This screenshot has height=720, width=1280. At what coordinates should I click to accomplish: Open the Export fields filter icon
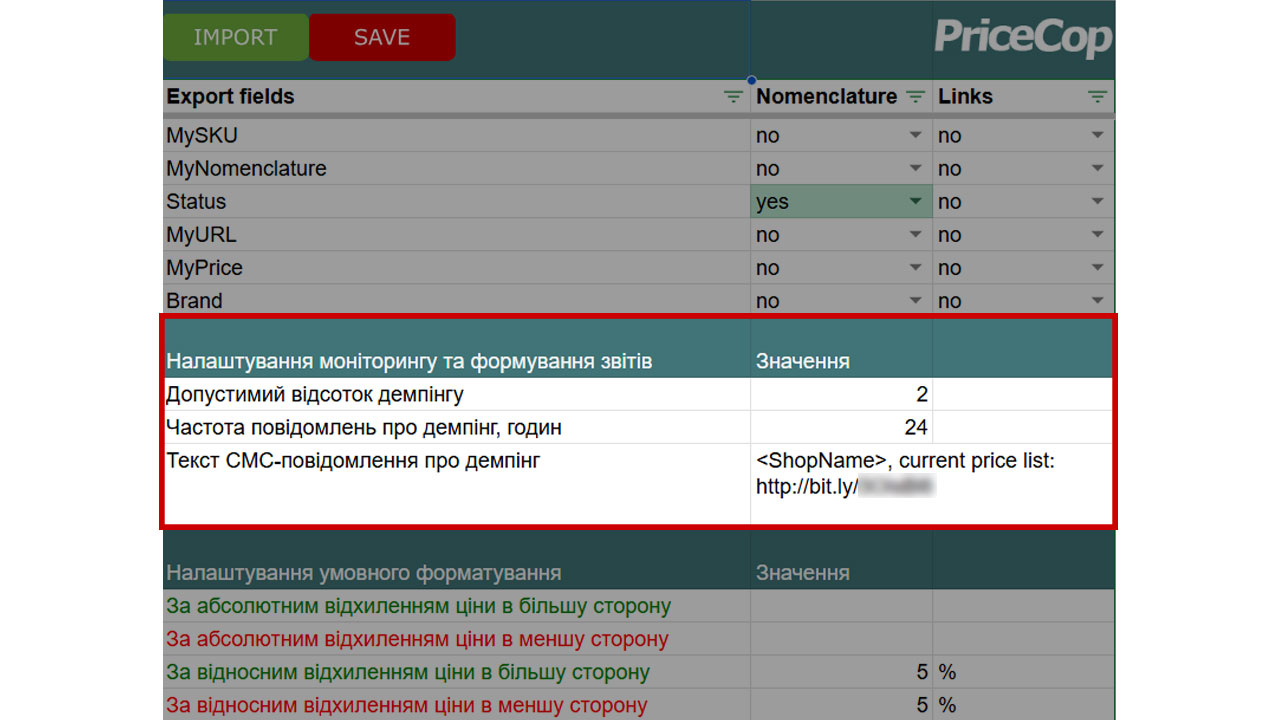pos(733,96)
